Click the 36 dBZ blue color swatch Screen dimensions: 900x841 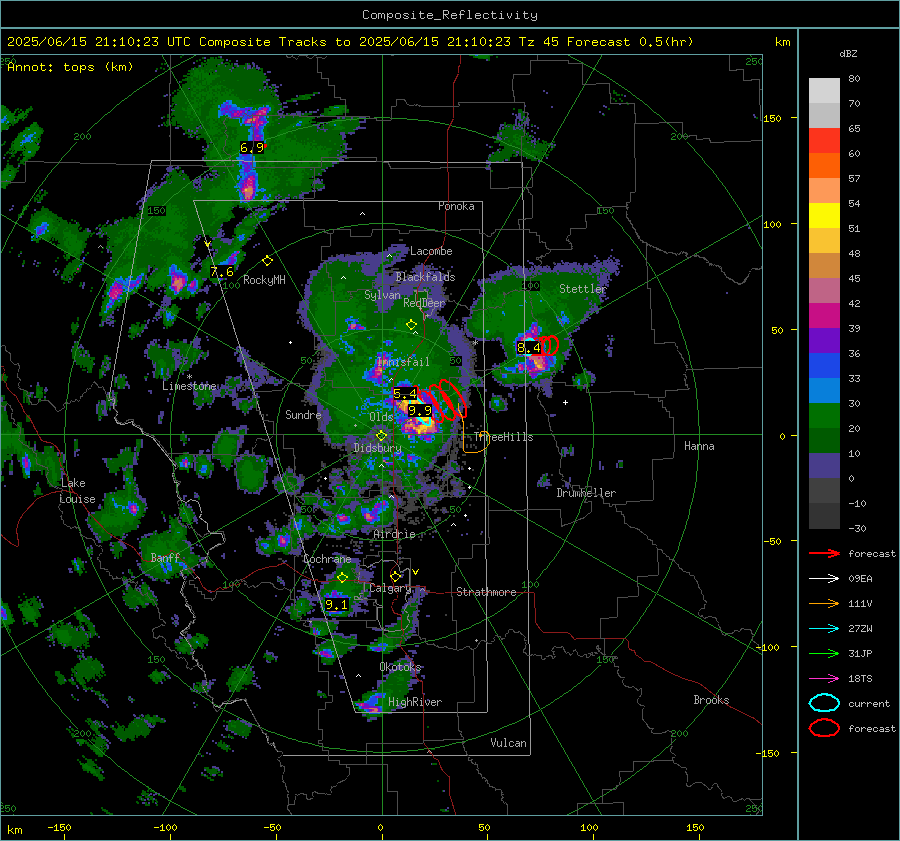[824, 366]
